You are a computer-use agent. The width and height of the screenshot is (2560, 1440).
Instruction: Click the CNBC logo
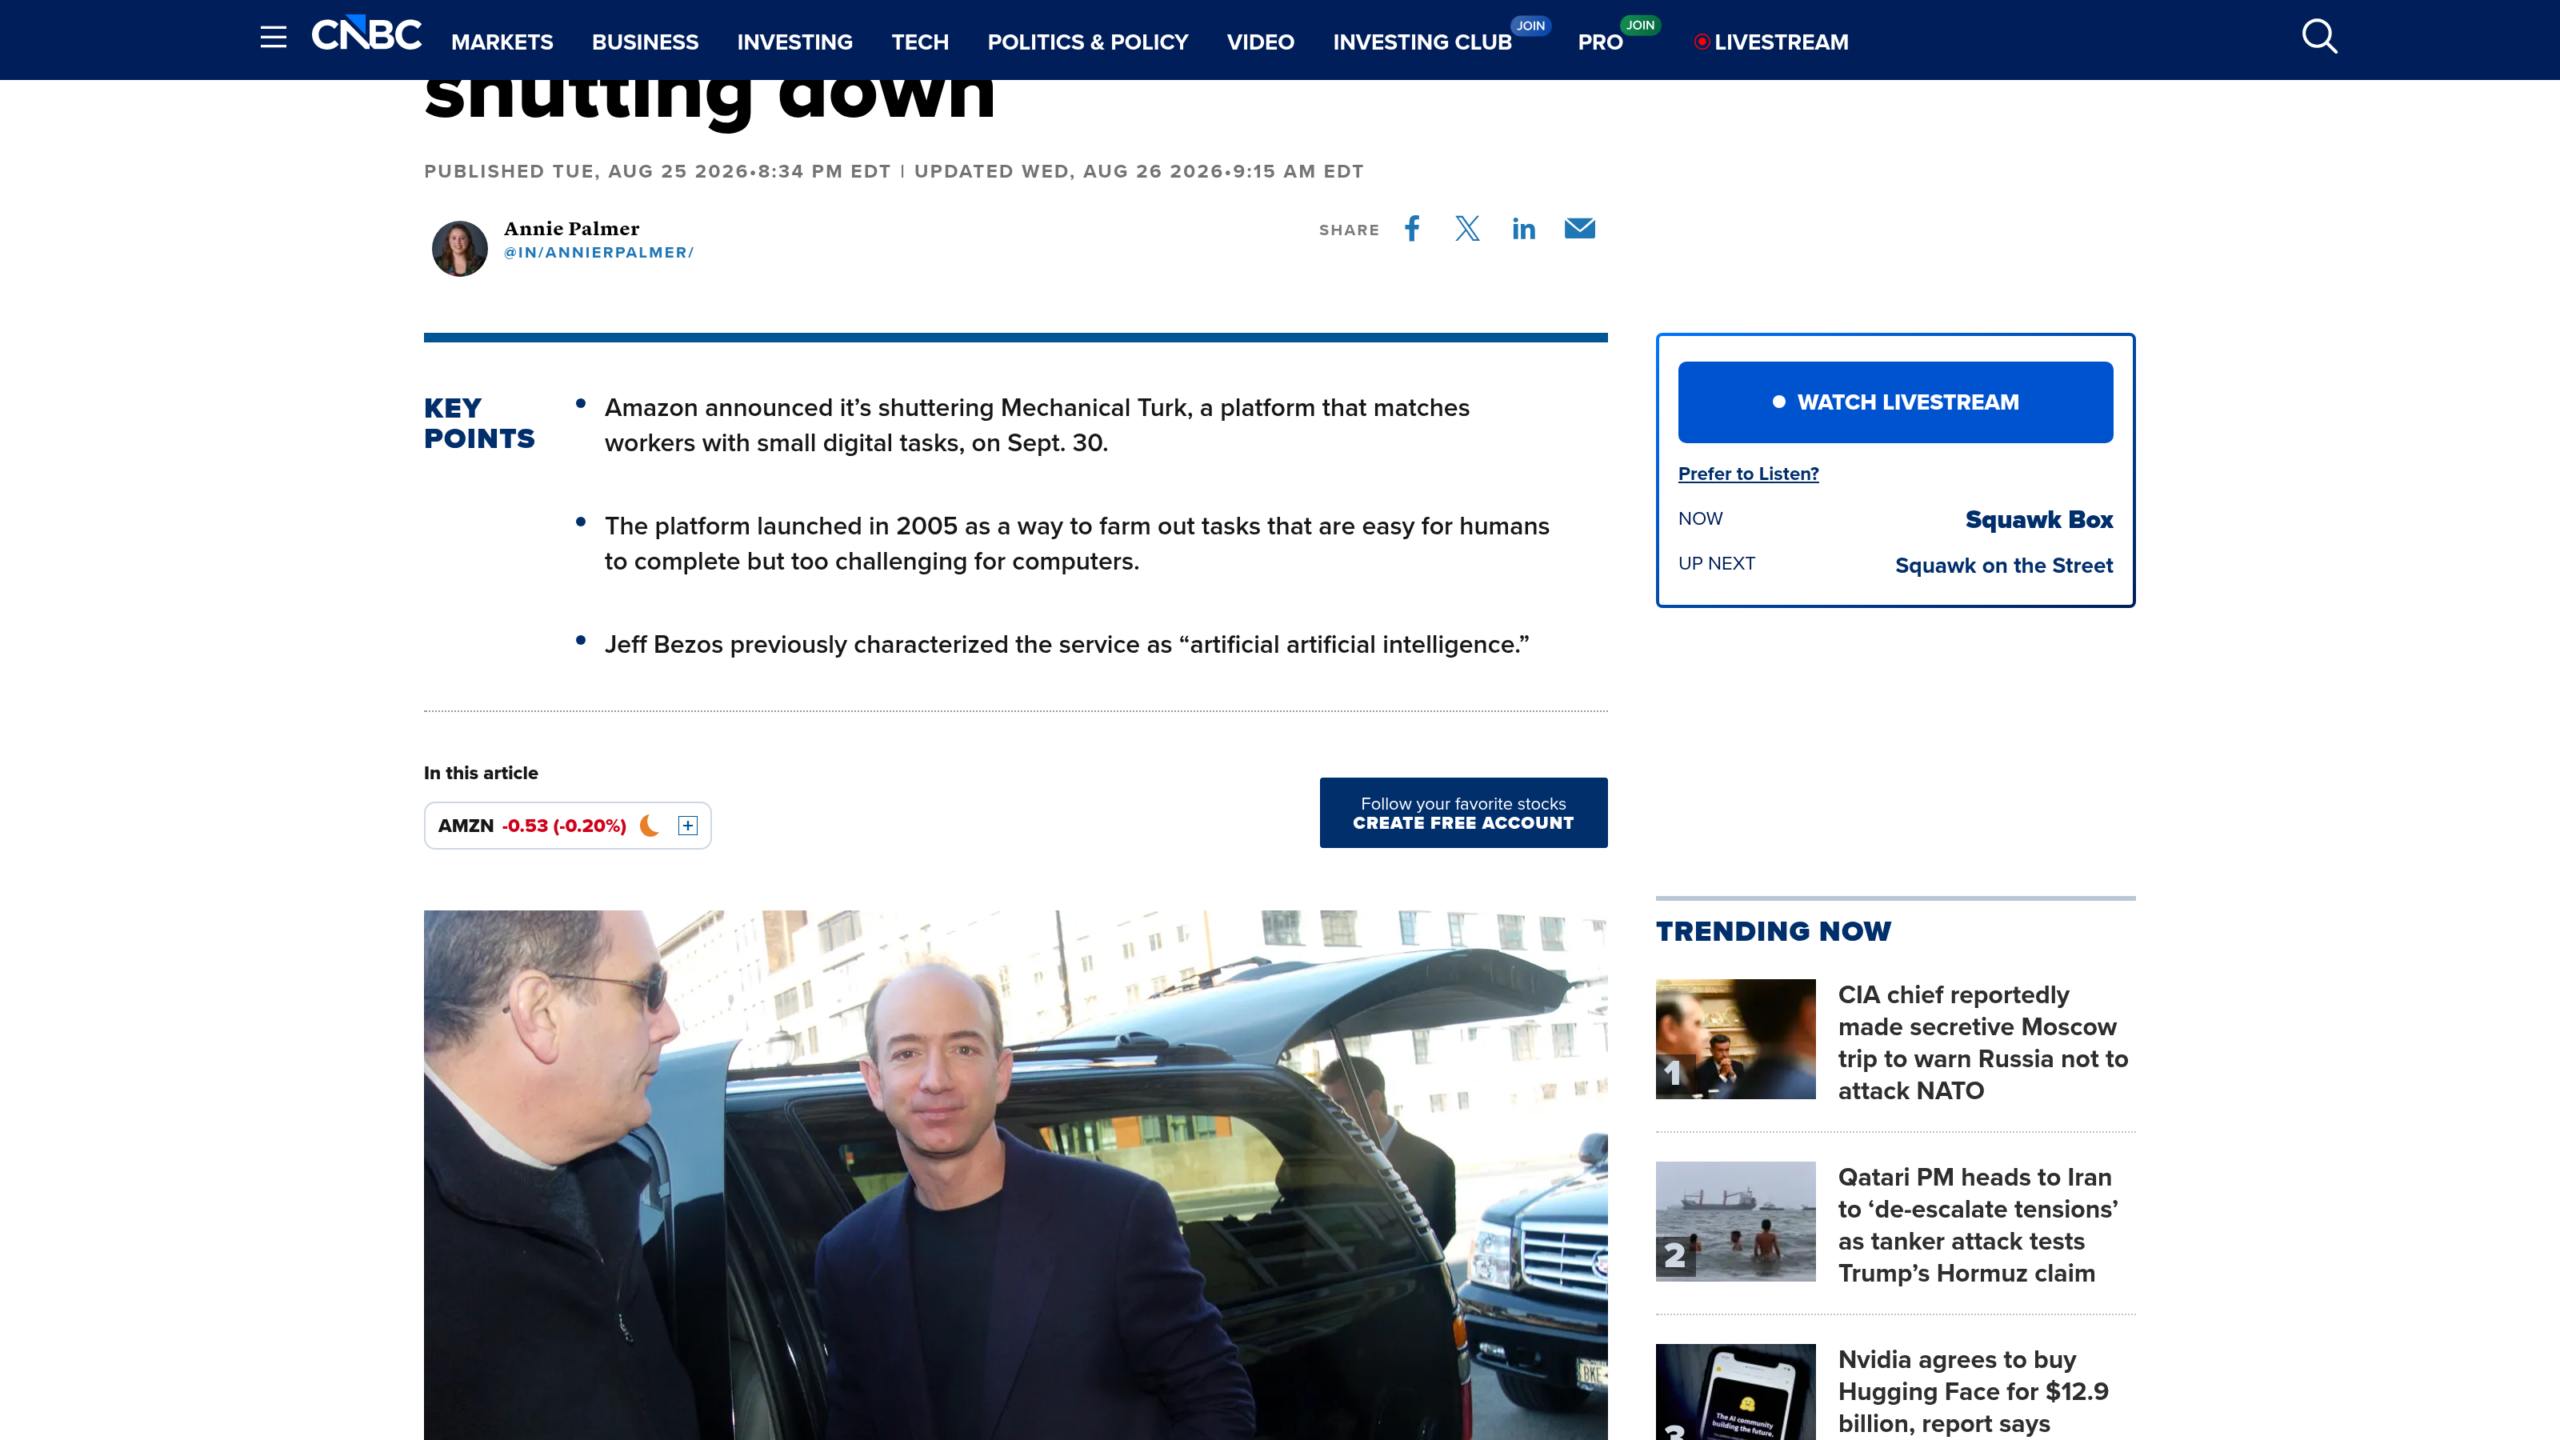coord(366,34)
